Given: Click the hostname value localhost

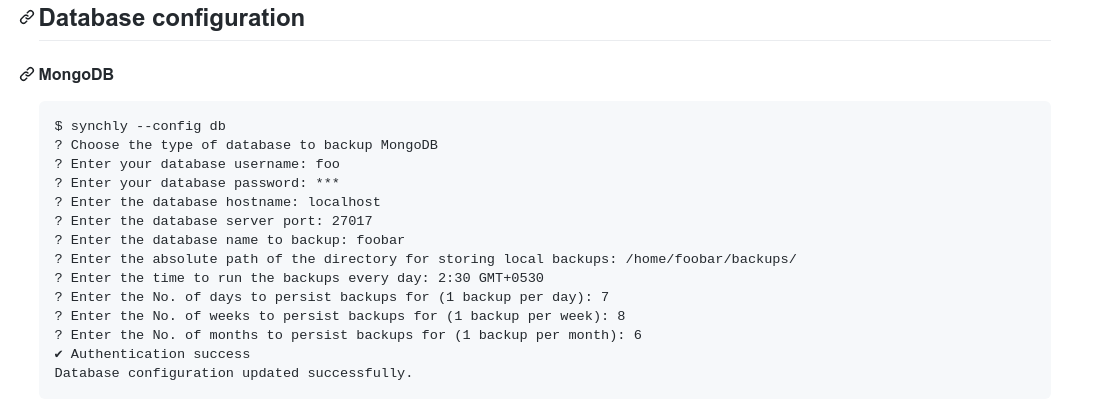Looking at the screenshot, I should coord(344,202).
